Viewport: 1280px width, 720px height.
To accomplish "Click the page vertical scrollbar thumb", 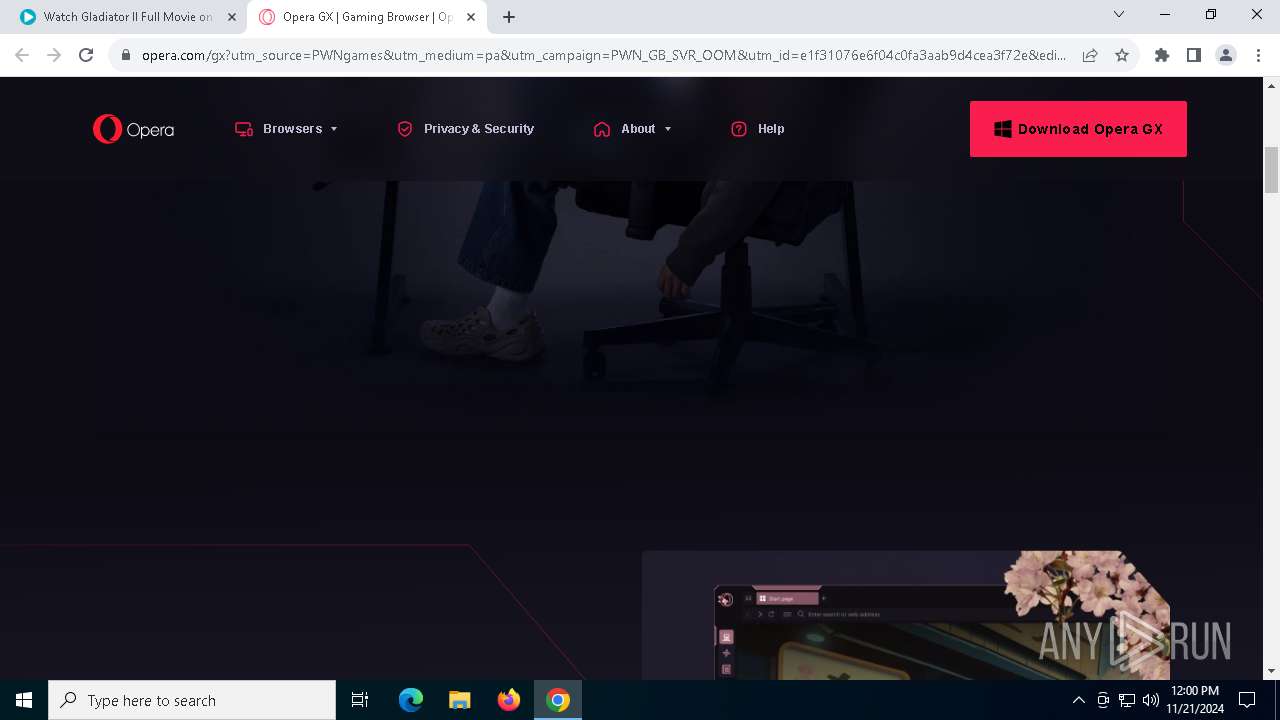I will 1272,169.
